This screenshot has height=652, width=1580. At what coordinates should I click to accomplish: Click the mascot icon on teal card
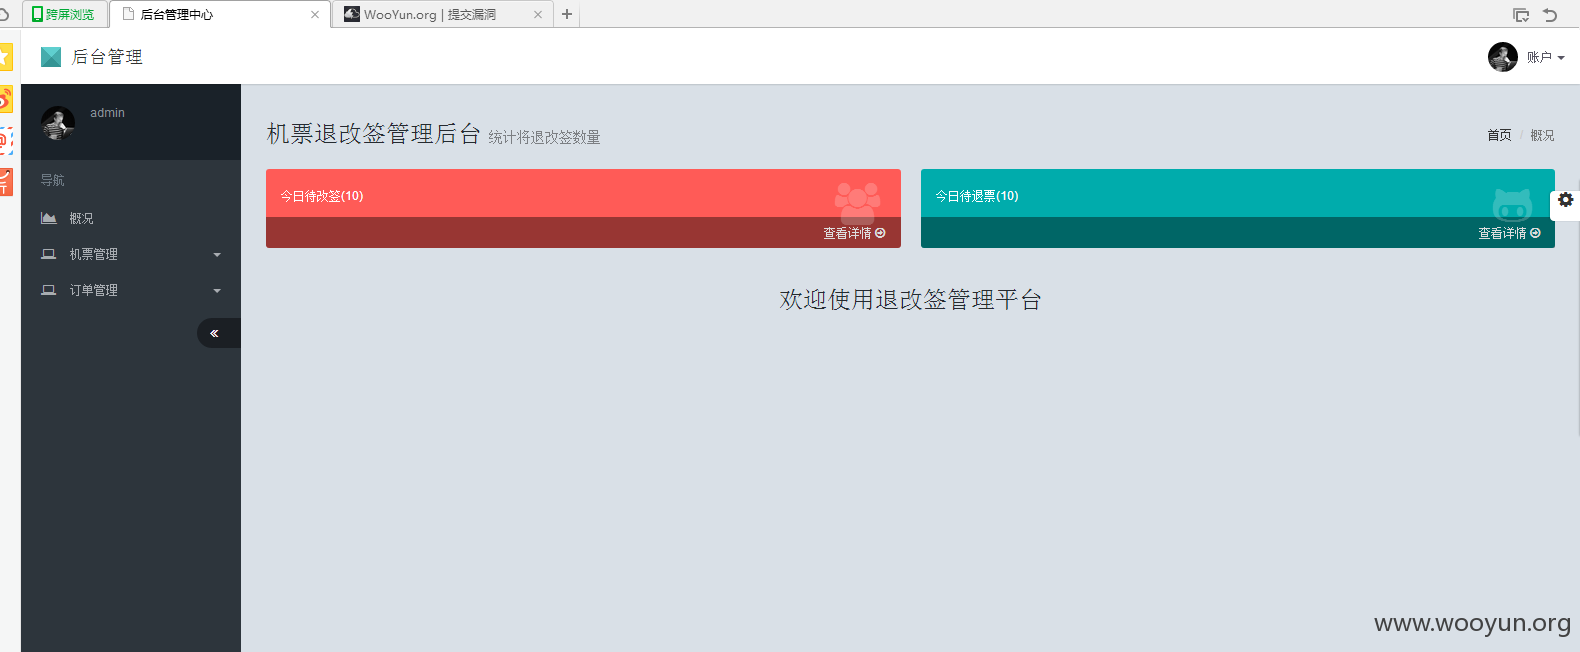click(x=1513, y=205)
